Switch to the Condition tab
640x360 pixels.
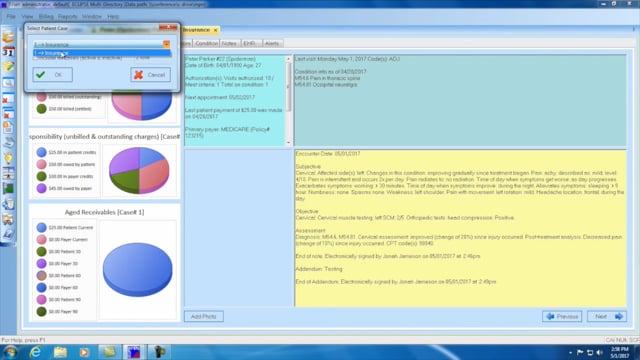point(206,43)
